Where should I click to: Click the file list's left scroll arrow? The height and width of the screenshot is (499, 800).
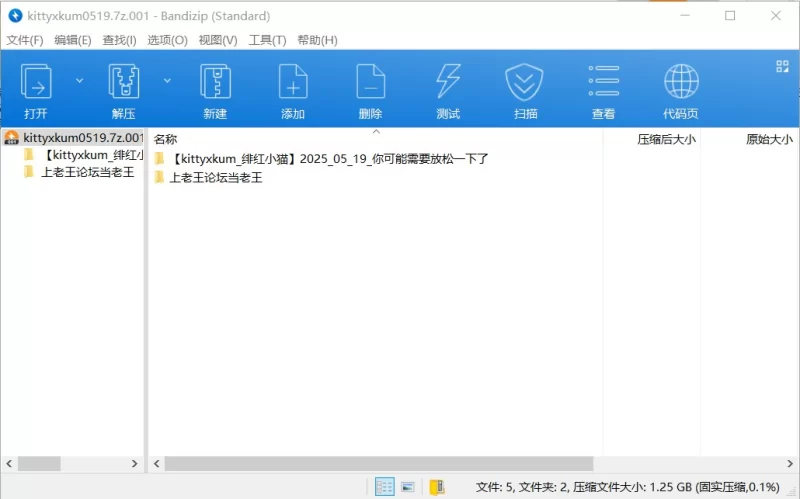point(157,463)
